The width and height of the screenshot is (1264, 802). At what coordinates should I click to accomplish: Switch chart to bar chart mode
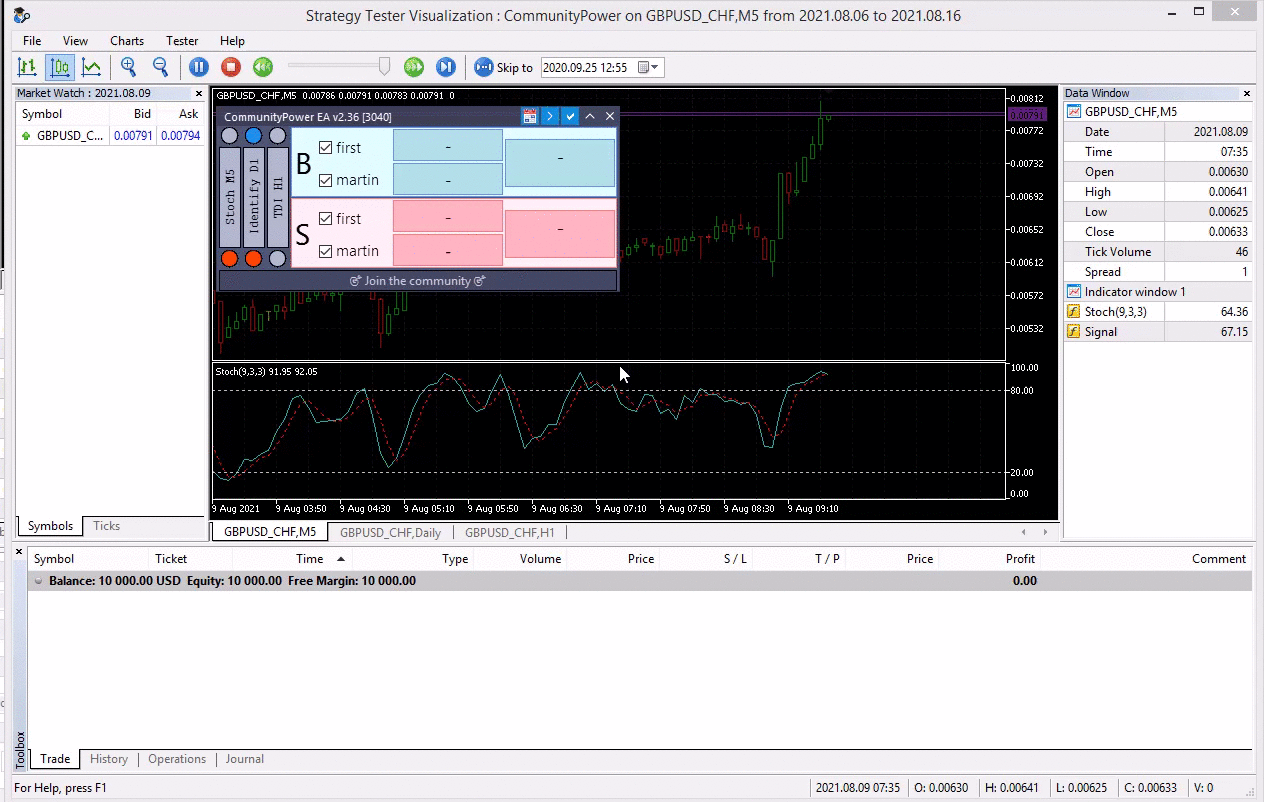(27, 67)
